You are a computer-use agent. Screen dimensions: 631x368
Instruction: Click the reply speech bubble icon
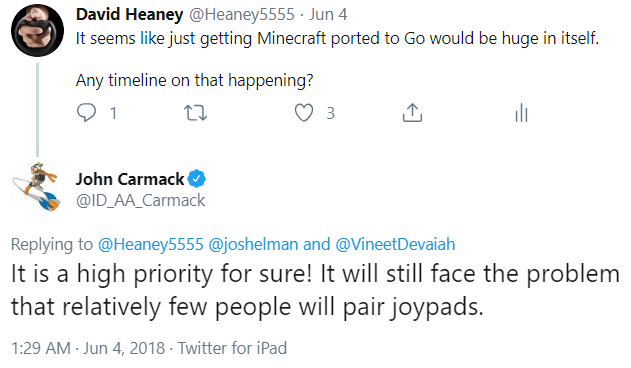tap(86, 113)
